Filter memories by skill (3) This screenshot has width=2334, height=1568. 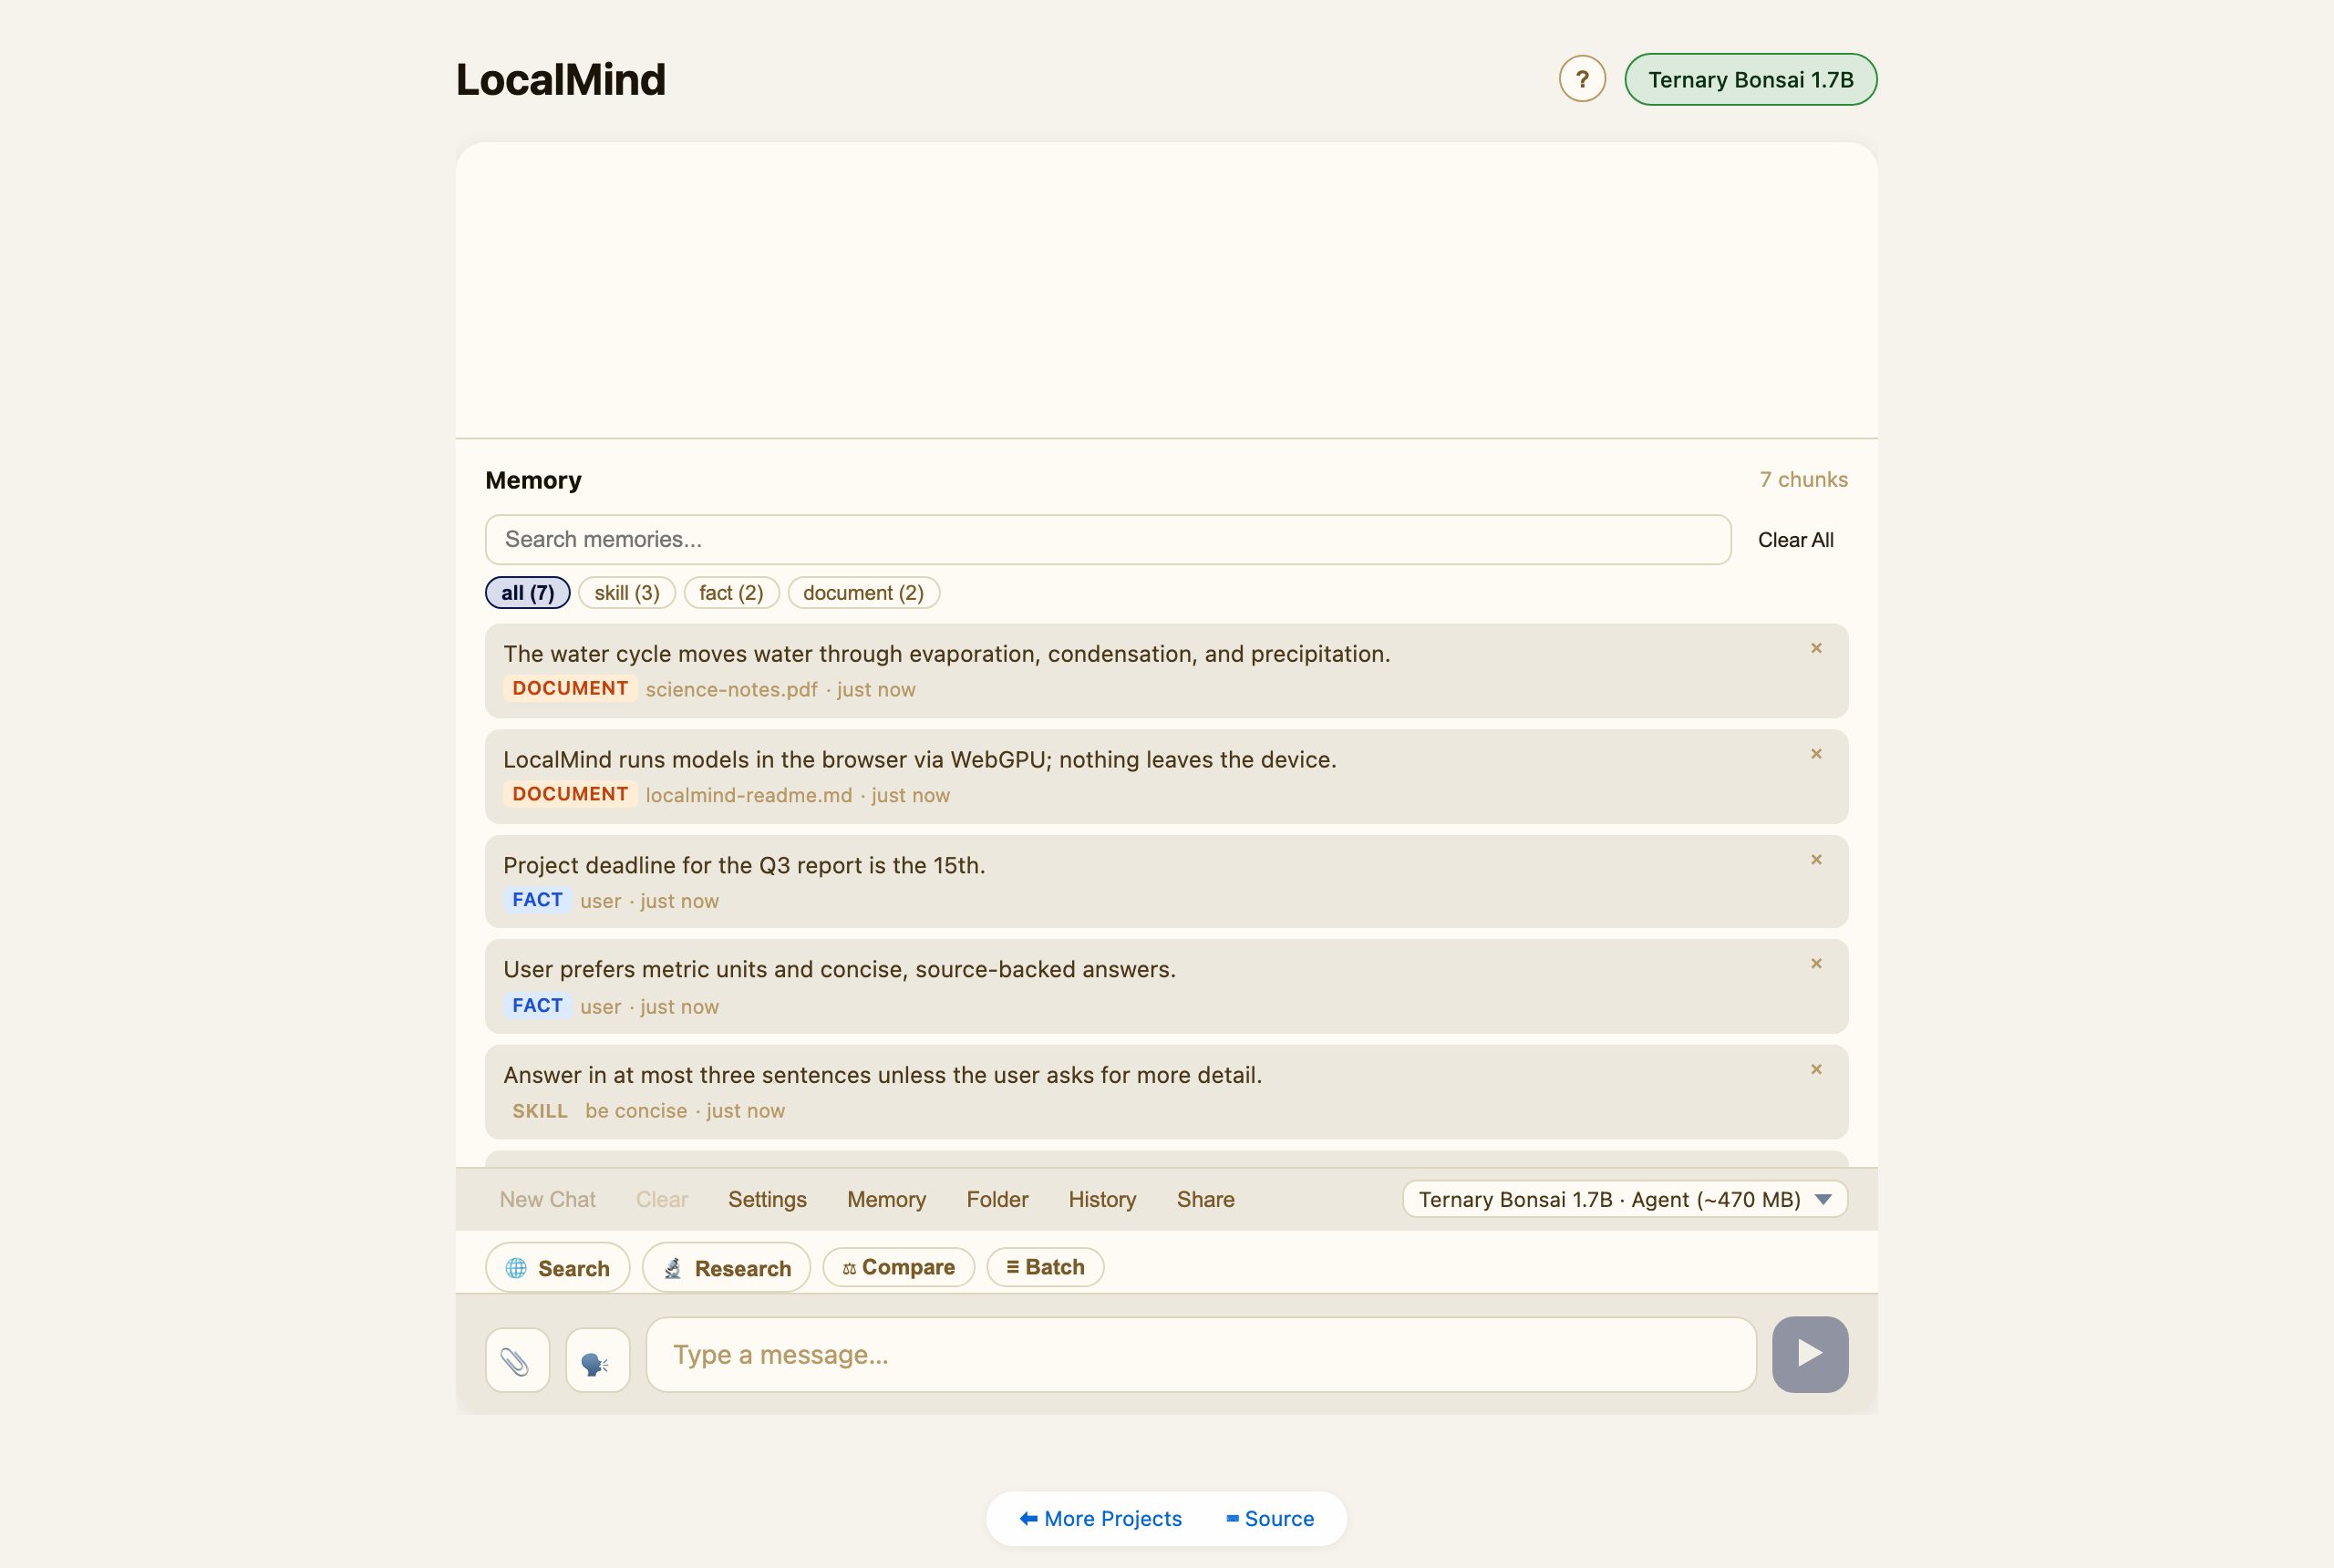tap(627, 593)
